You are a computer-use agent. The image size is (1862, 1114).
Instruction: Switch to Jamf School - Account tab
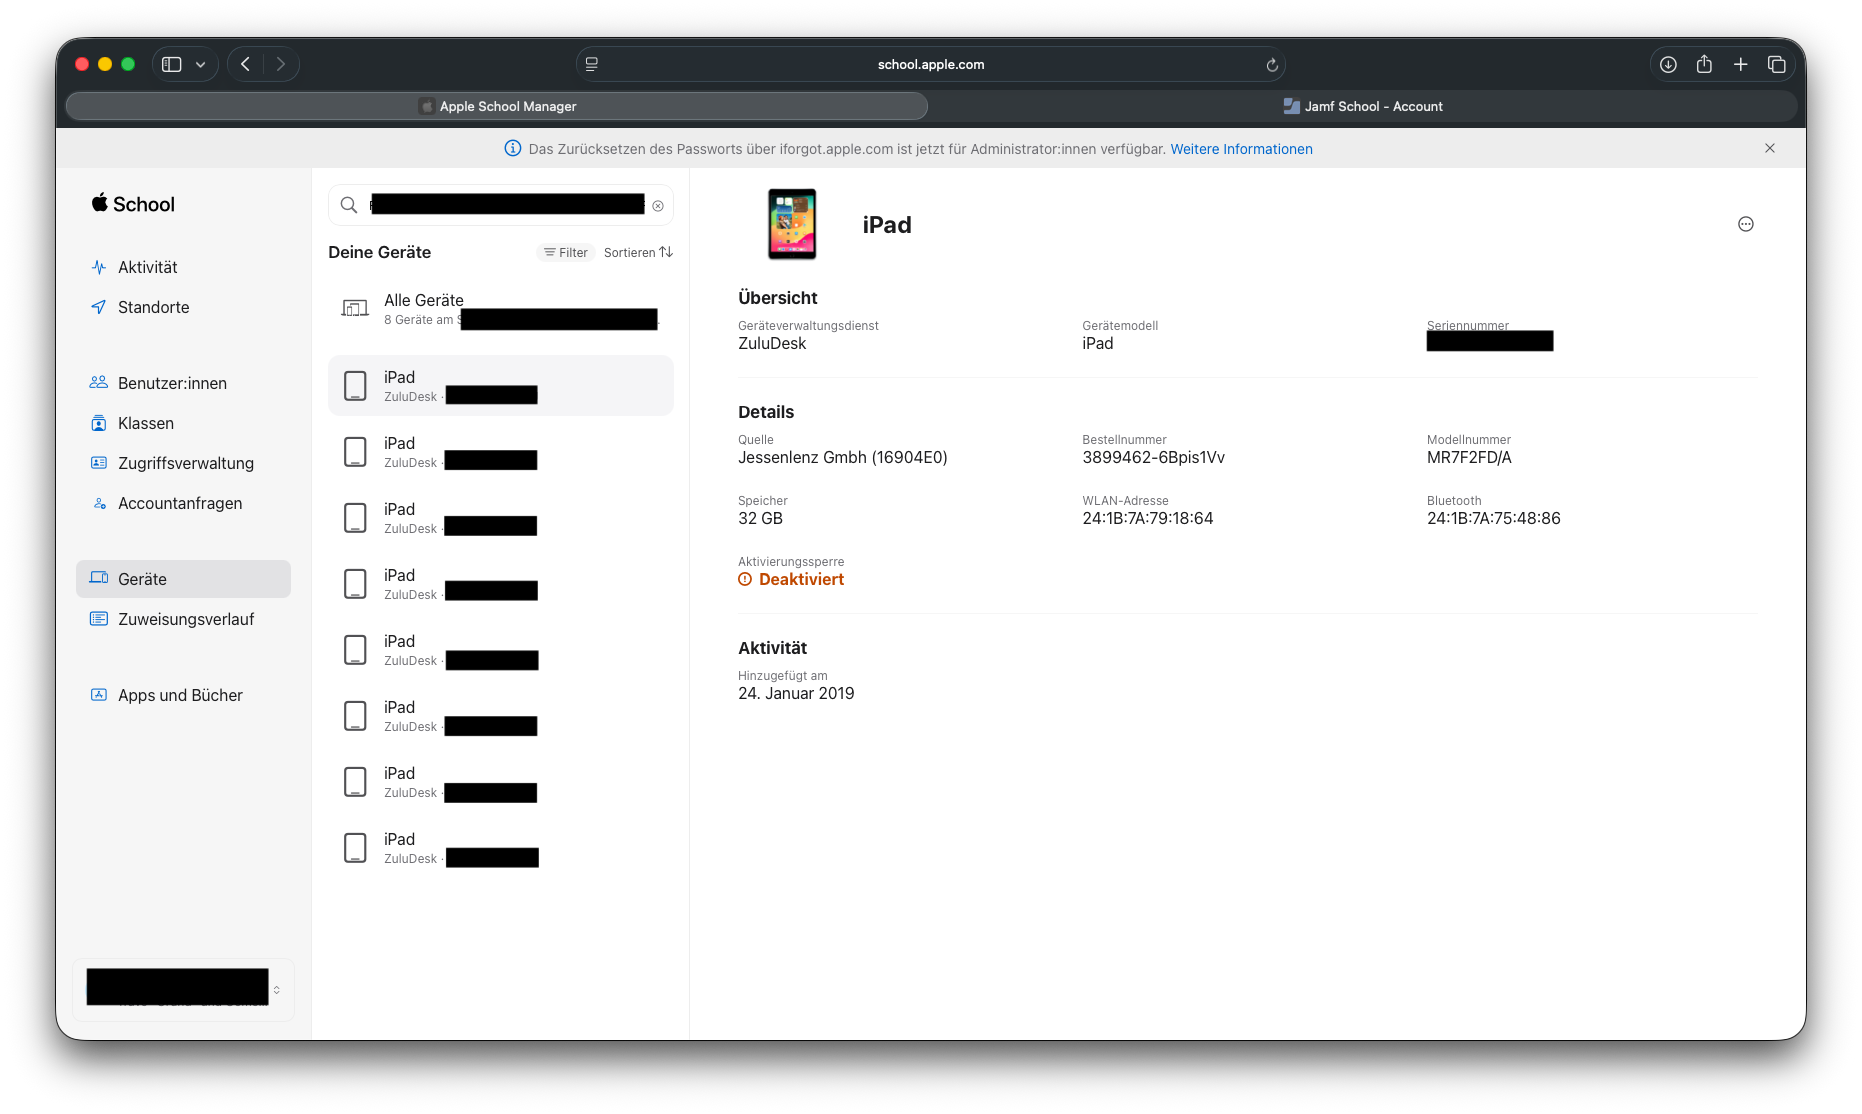[x=1363, y=106]
